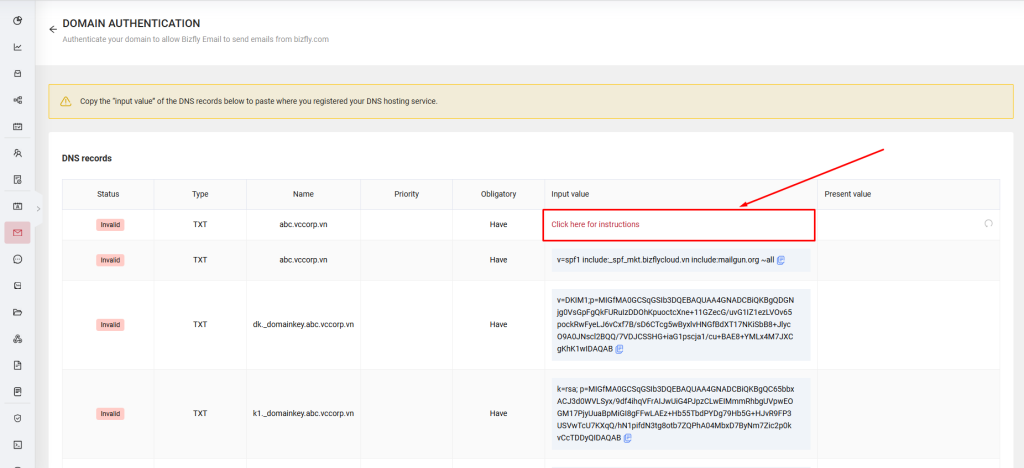Go back using the arrow beside Domain Authentication
Viewport: 1024px width, 468px height.
click(53, 29)
